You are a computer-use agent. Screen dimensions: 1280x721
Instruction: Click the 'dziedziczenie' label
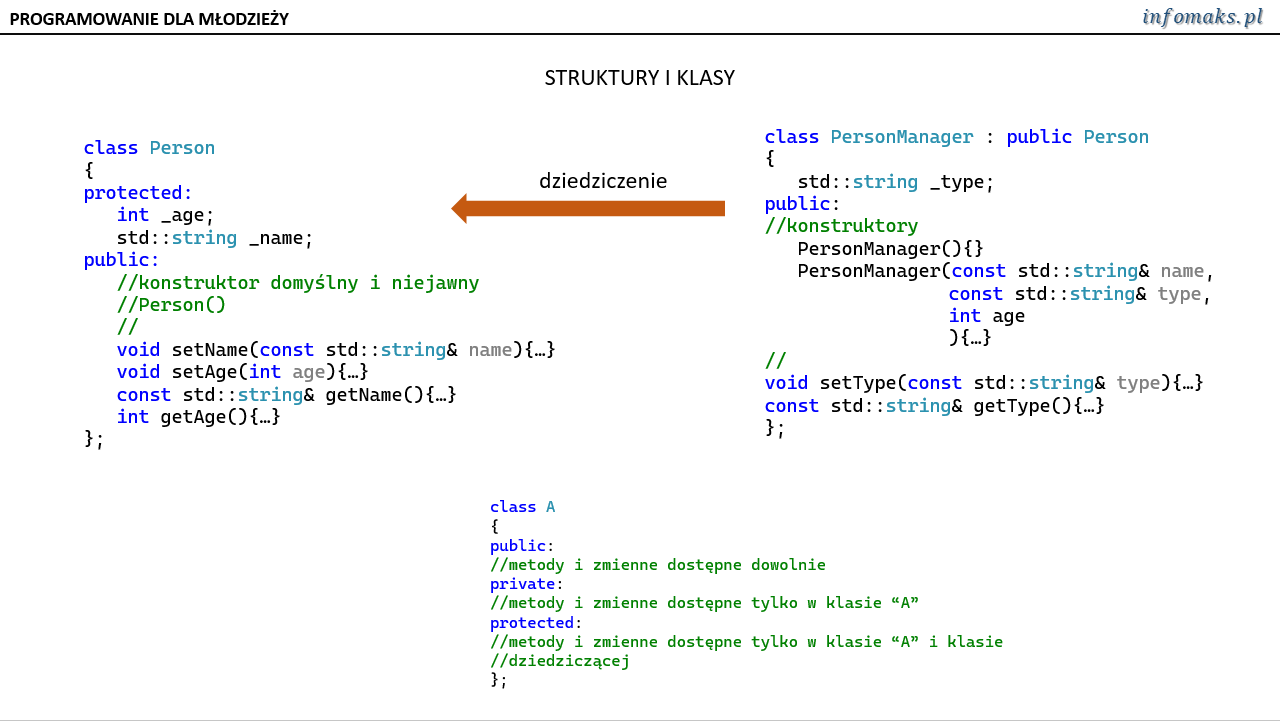pos(603,181)
